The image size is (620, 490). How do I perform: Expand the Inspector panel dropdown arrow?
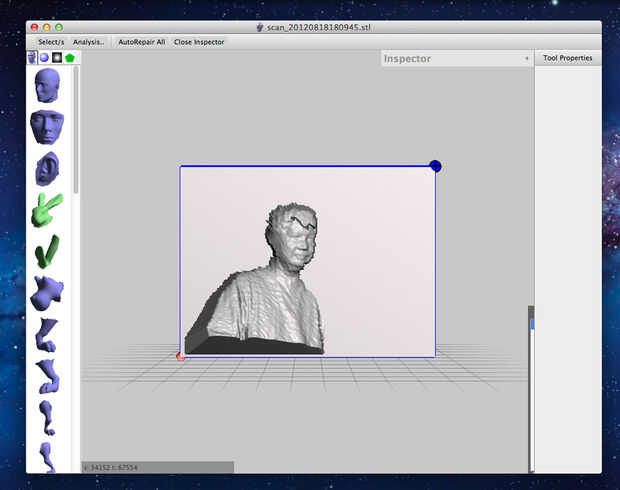pos(526,59)
